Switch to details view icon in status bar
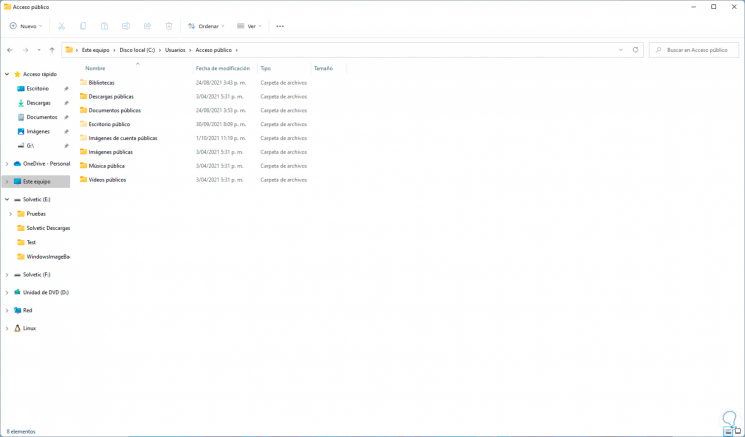 pyautogui.click(x=728, y=432)
